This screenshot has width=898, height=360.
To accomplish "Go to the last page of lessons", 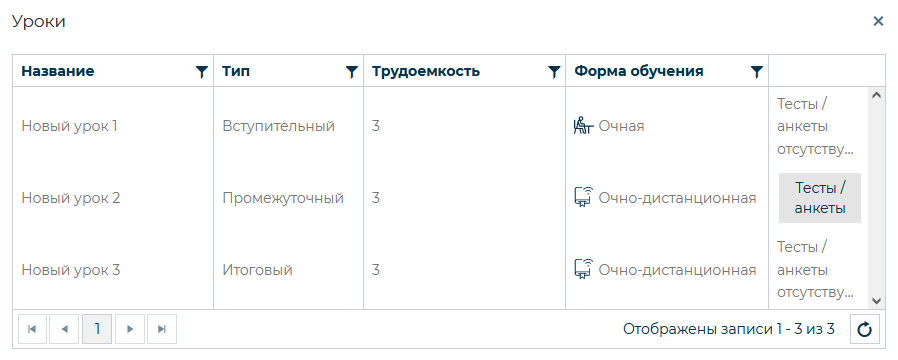I will click(162, 329).
